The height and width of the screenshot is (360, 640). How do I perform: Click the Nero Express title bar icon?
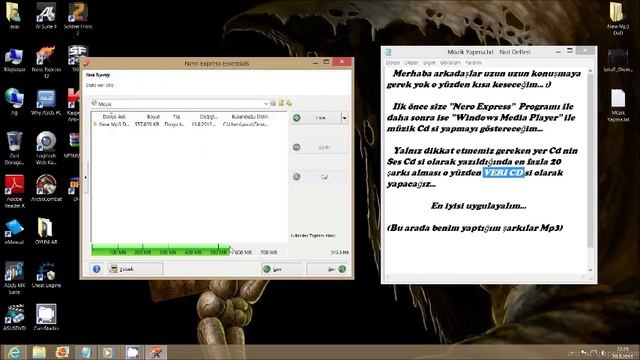point(87,63)
